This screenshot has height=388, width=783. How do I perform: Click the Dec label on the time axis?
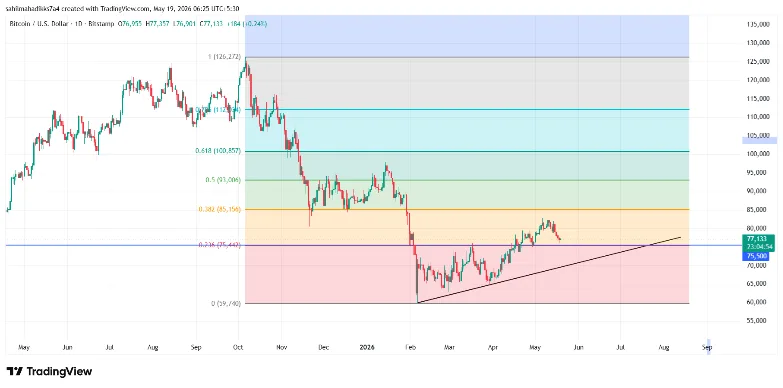(x=323, y=347)
